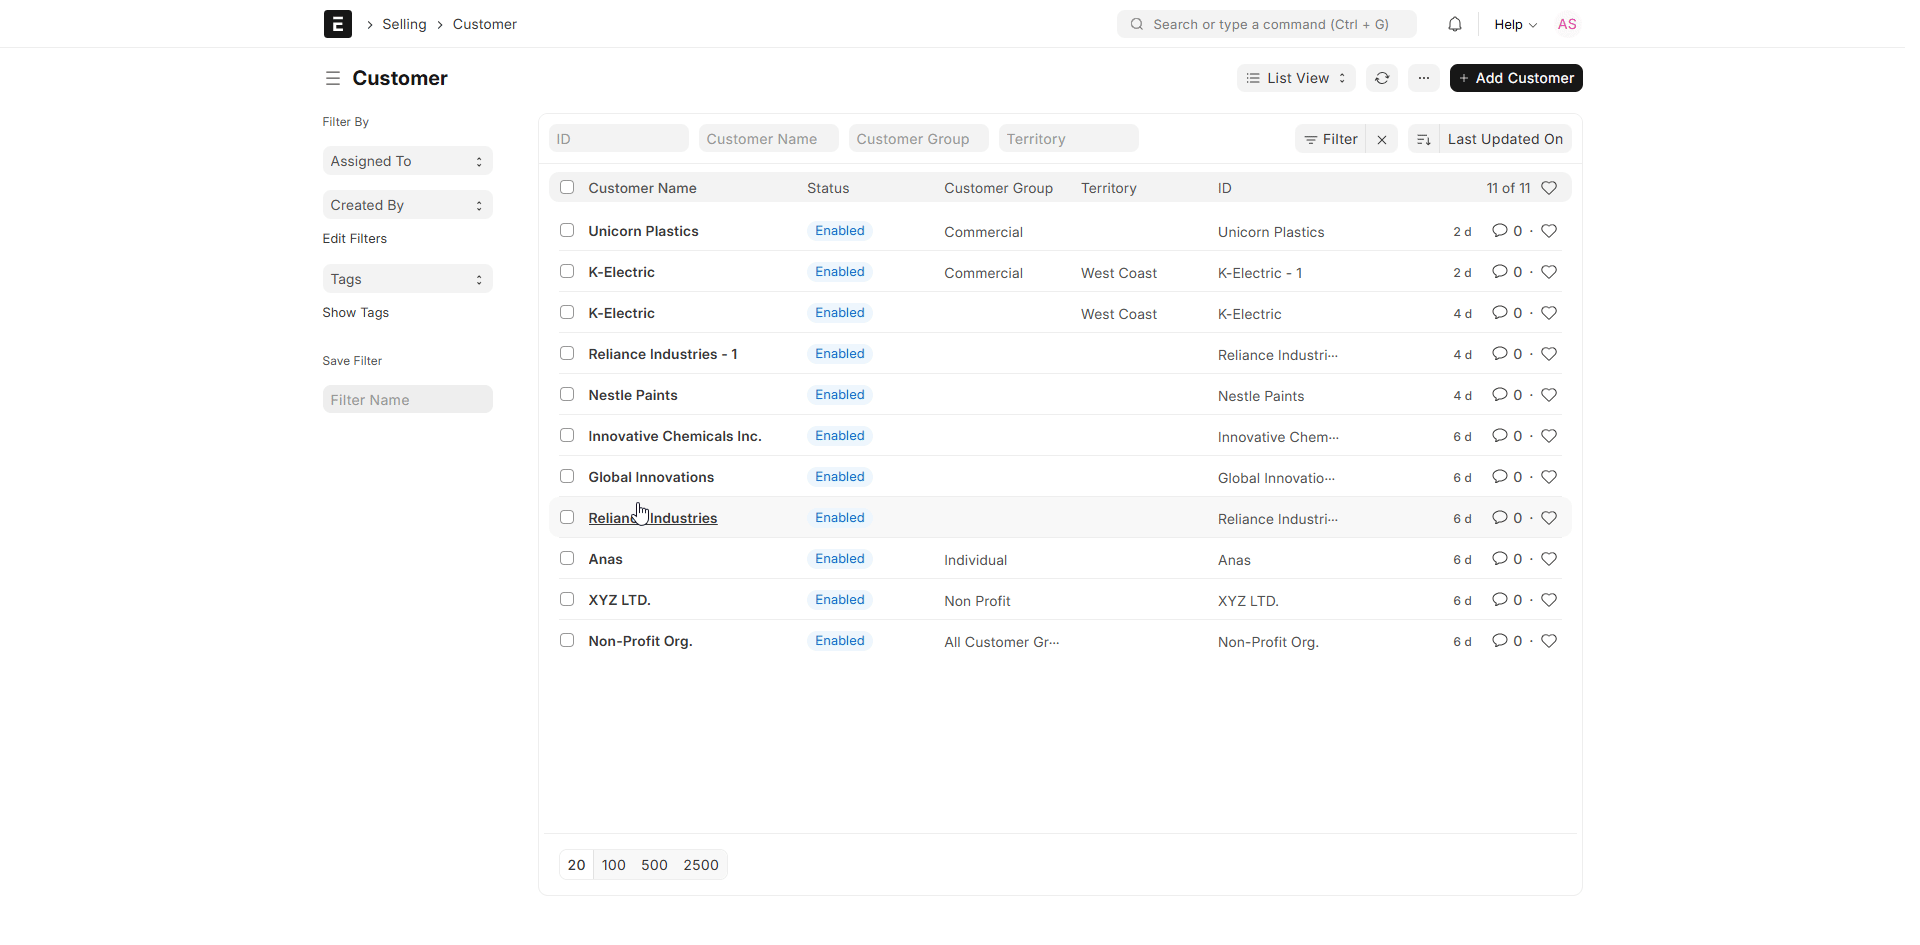This screenshot has width=1920, height=945.
Task: Toggle the sidebar hamburger icon
Action: [333, 78]
